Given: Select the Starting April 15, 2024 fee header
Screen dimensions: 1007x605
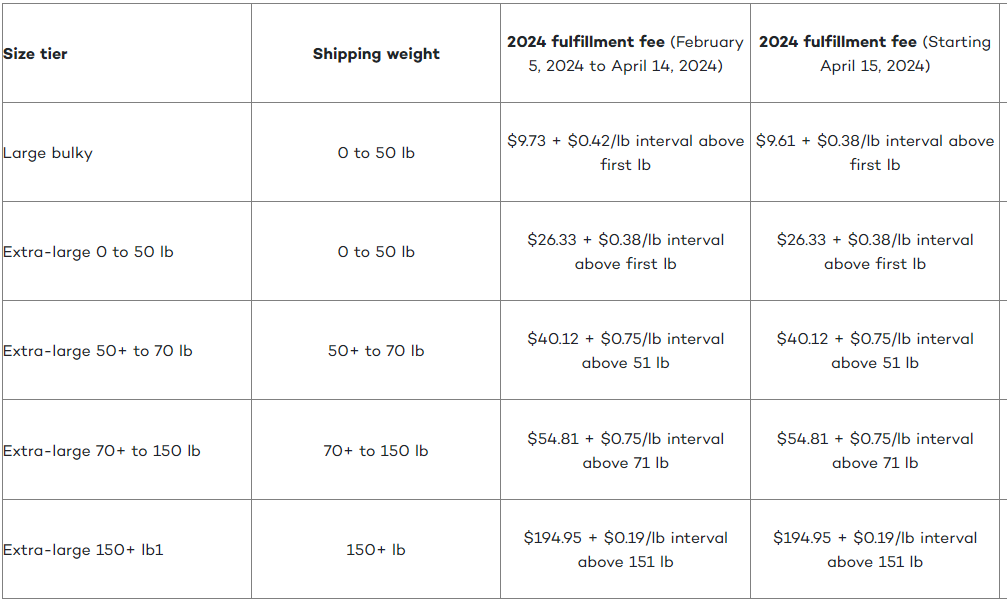Looking at the screenshot, I should click(x=875, y=53).
